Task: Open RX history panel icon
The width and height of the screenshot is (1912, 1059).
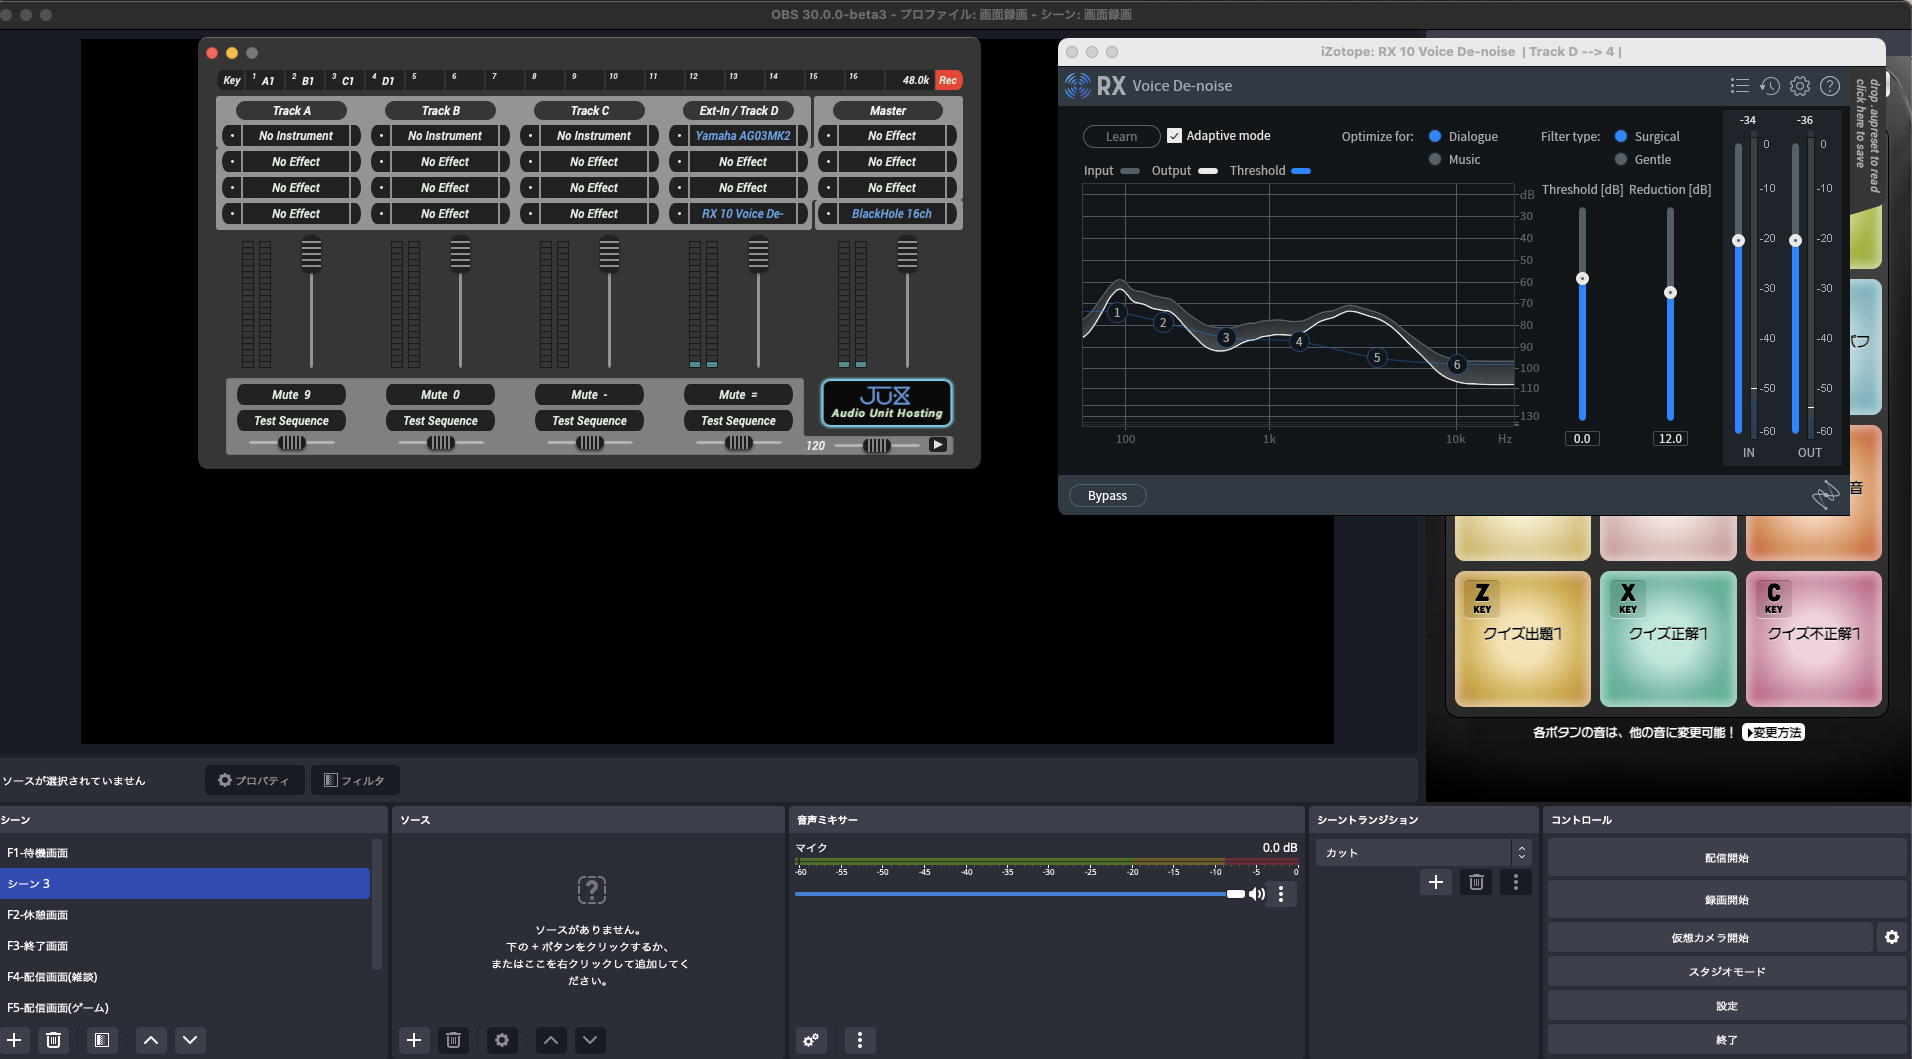Action: click(1770, 86)
